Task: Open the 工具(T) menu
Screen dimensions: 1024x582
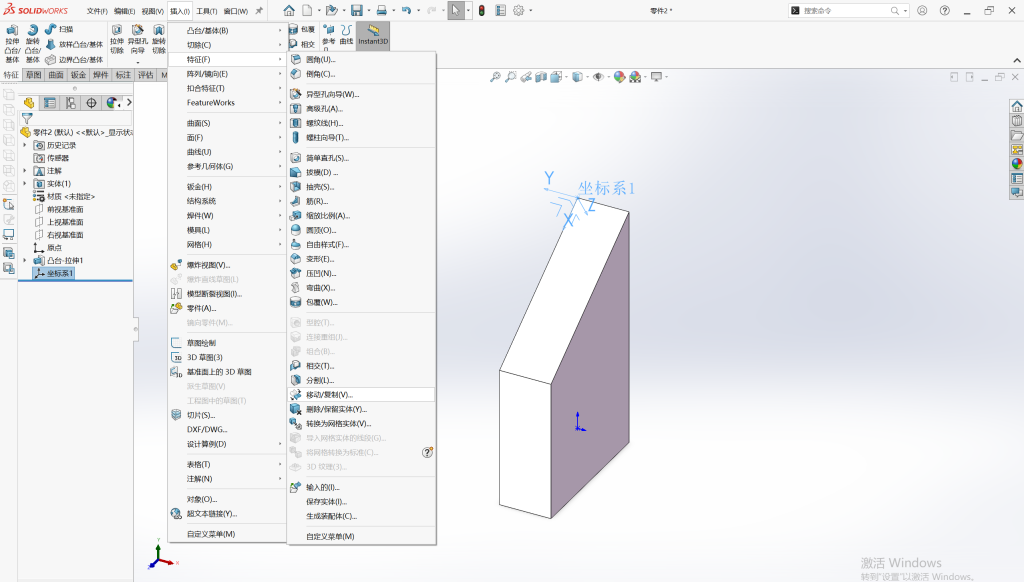Action: [206, 11]
